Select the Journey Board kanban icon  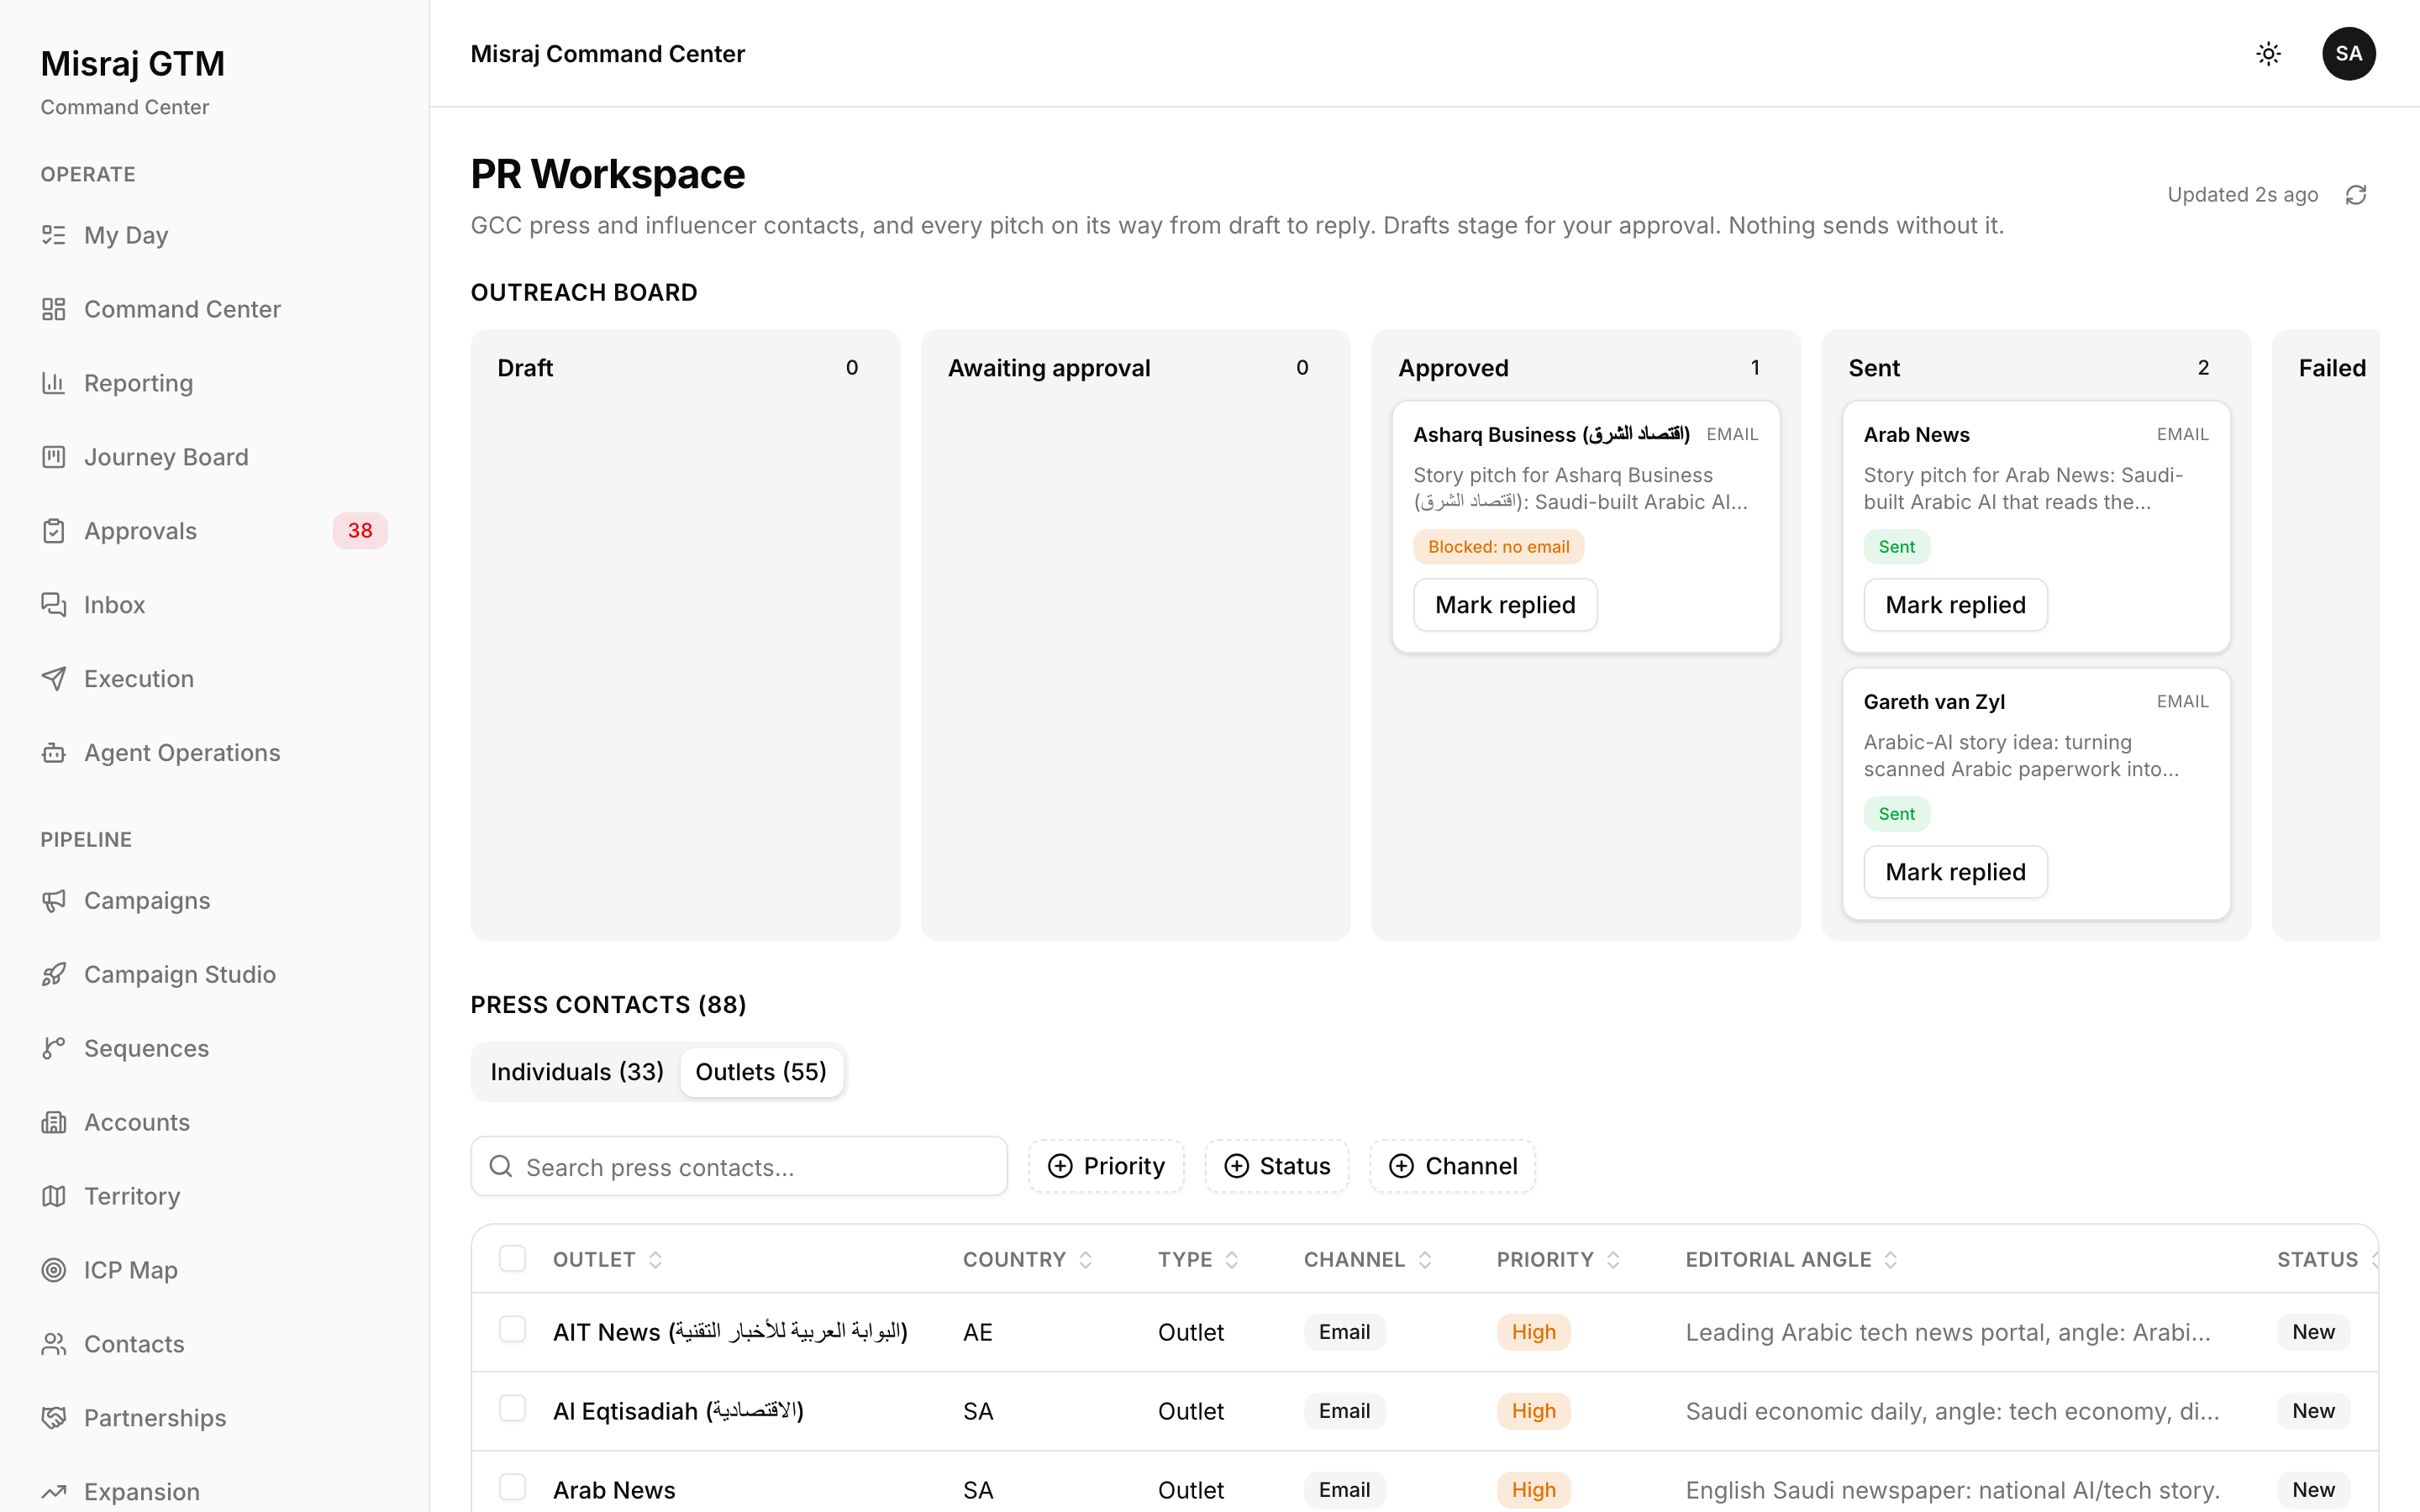pyautogui.click(x=54, y=457)
